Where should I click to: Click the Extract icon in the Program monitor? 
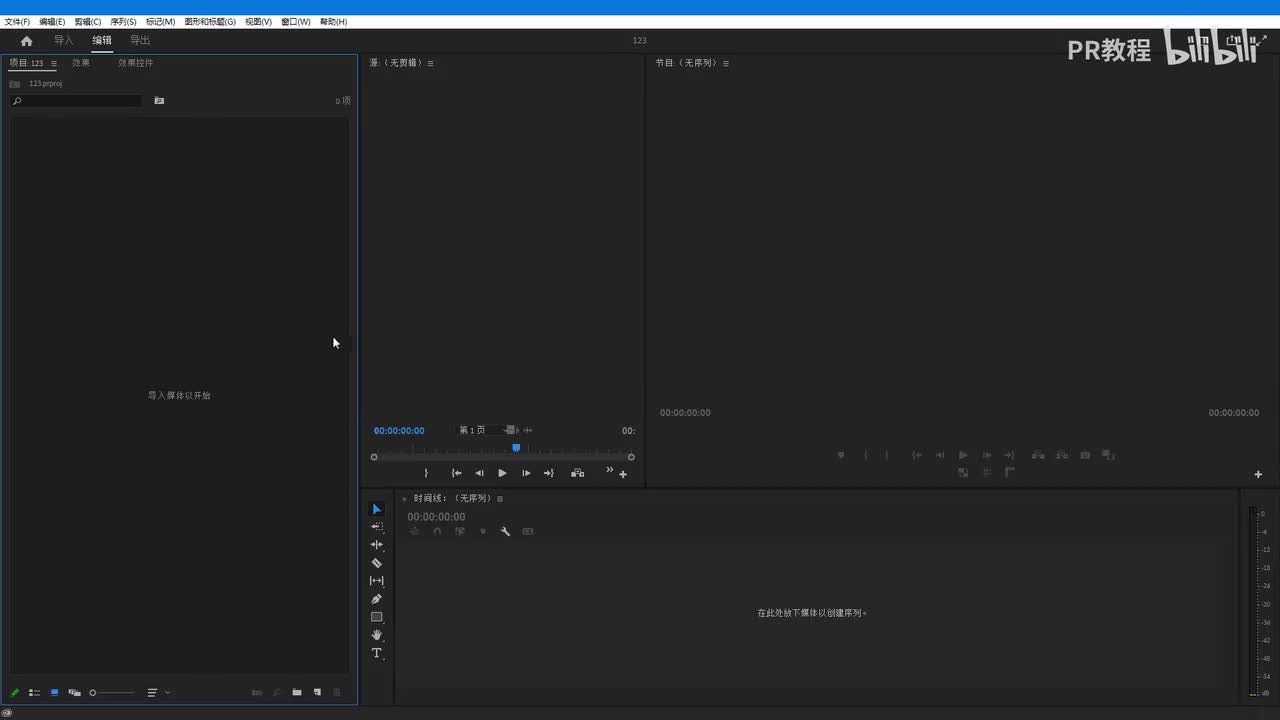point(1062,455)
